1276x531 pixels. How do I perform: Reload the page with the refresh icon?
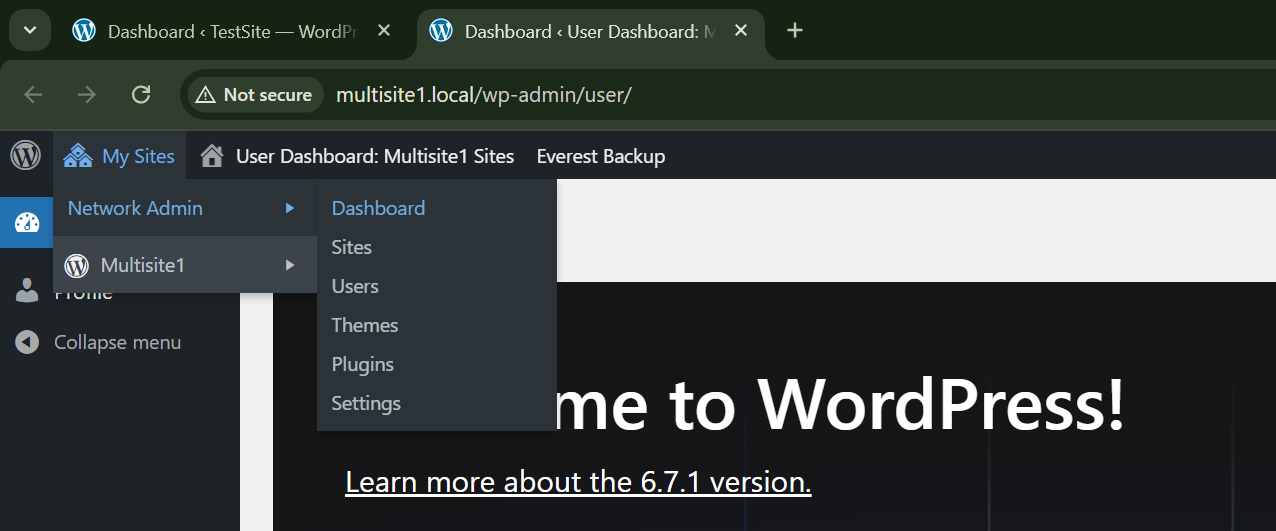click(x=141, y=95)
